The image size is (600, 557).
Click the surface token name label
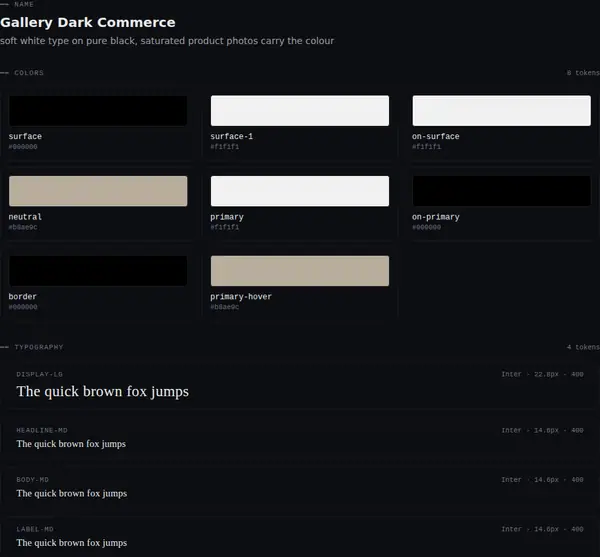(x=25, y=136)
